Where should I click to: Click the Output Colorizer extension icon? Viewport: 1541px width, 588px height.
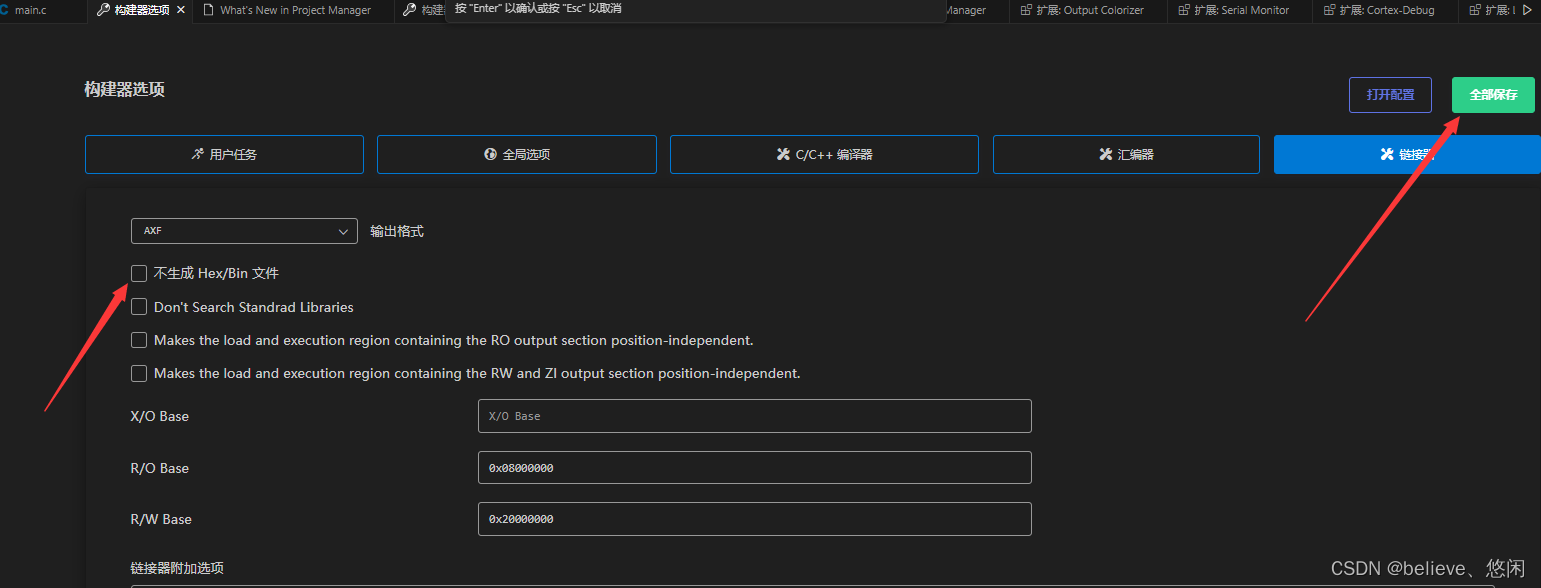[x=1025, y=10]
